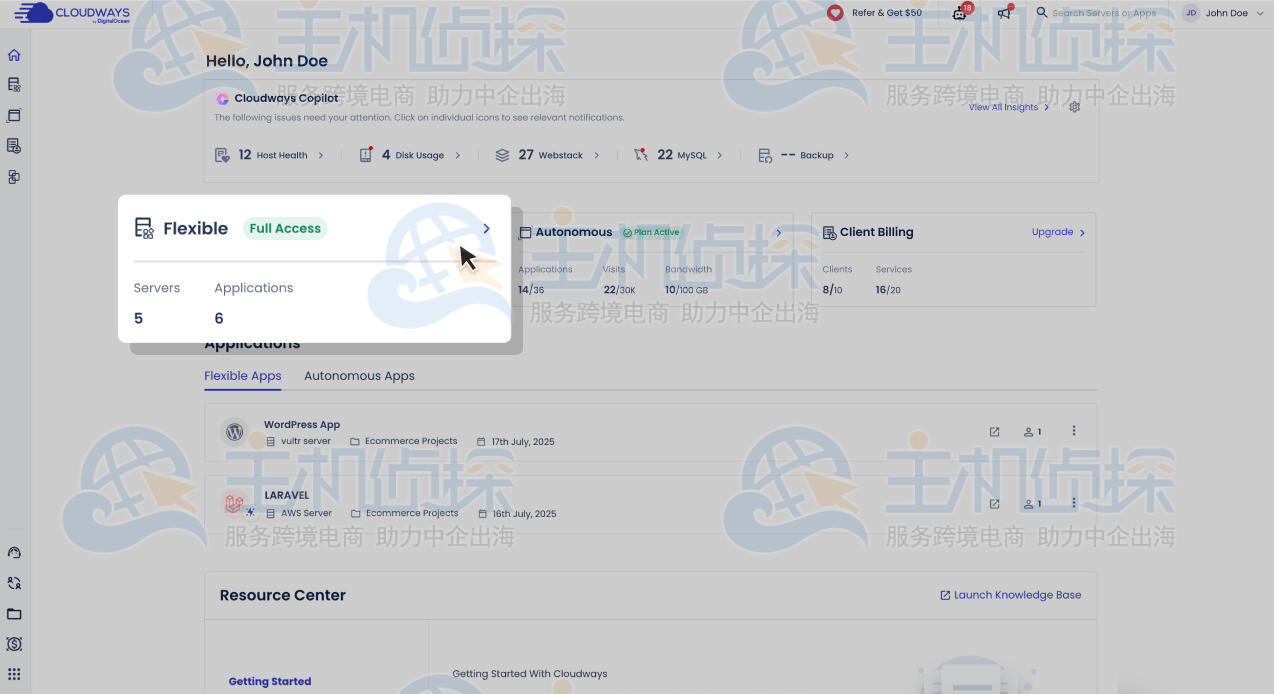Viewport: 1274px width, 694px height.
Task: Click the Host Health icon
Action: (x=222, y=155)
